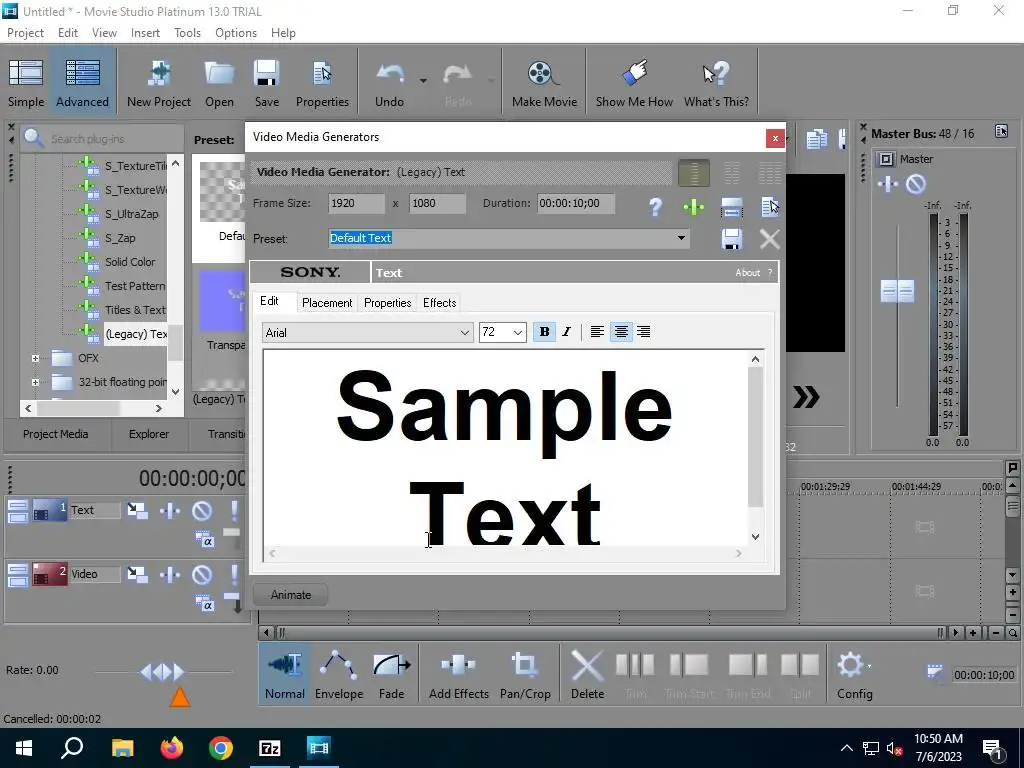Adjust the Master Bus volume fader

897,291
